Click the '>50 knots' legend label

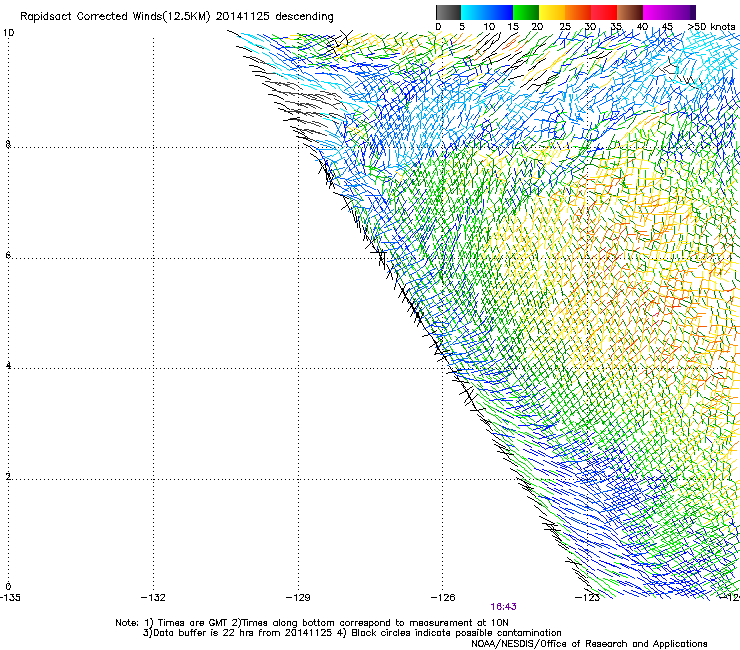click(x=711, y=27)
